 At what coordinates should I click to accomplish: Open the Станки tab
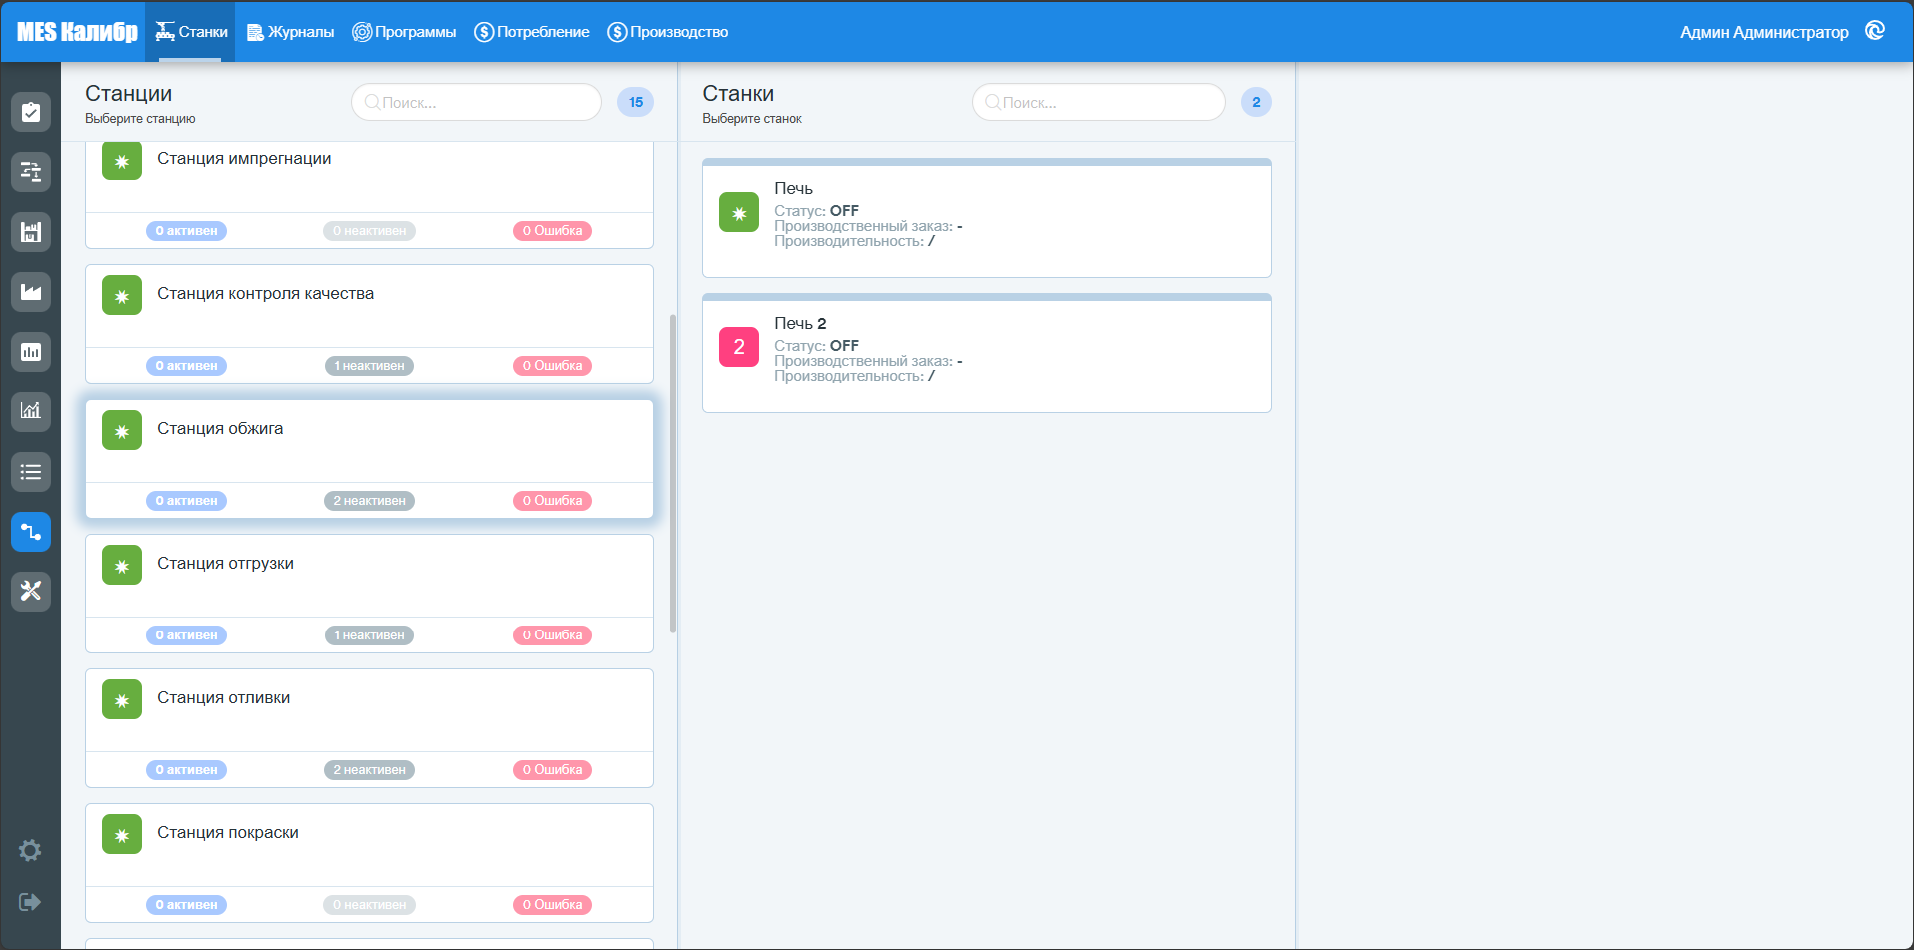(191, 32)
